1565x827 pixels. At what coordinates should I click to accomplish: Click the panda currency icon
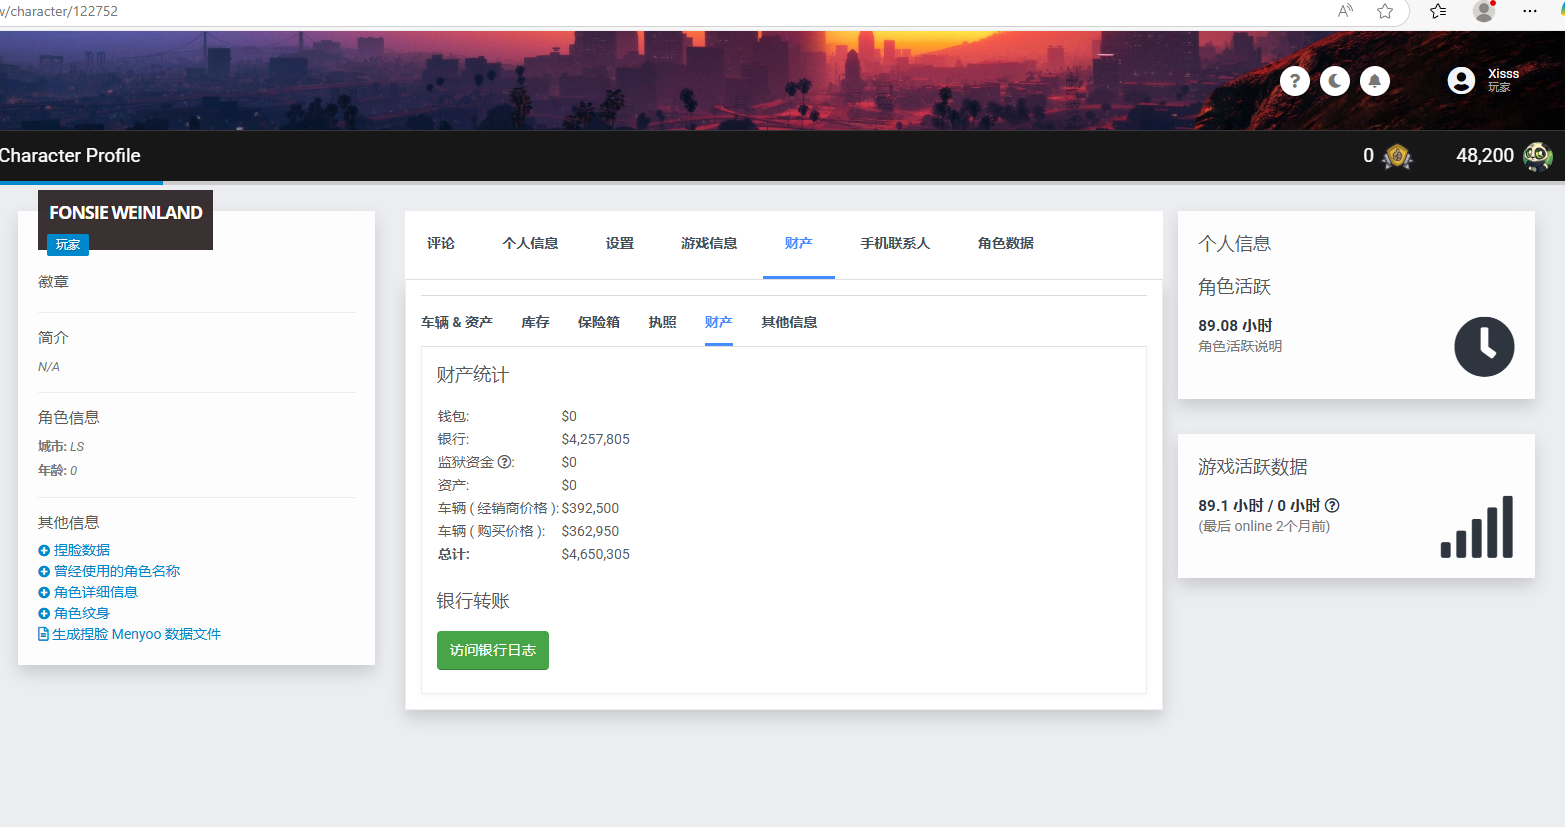[1537, 156]
